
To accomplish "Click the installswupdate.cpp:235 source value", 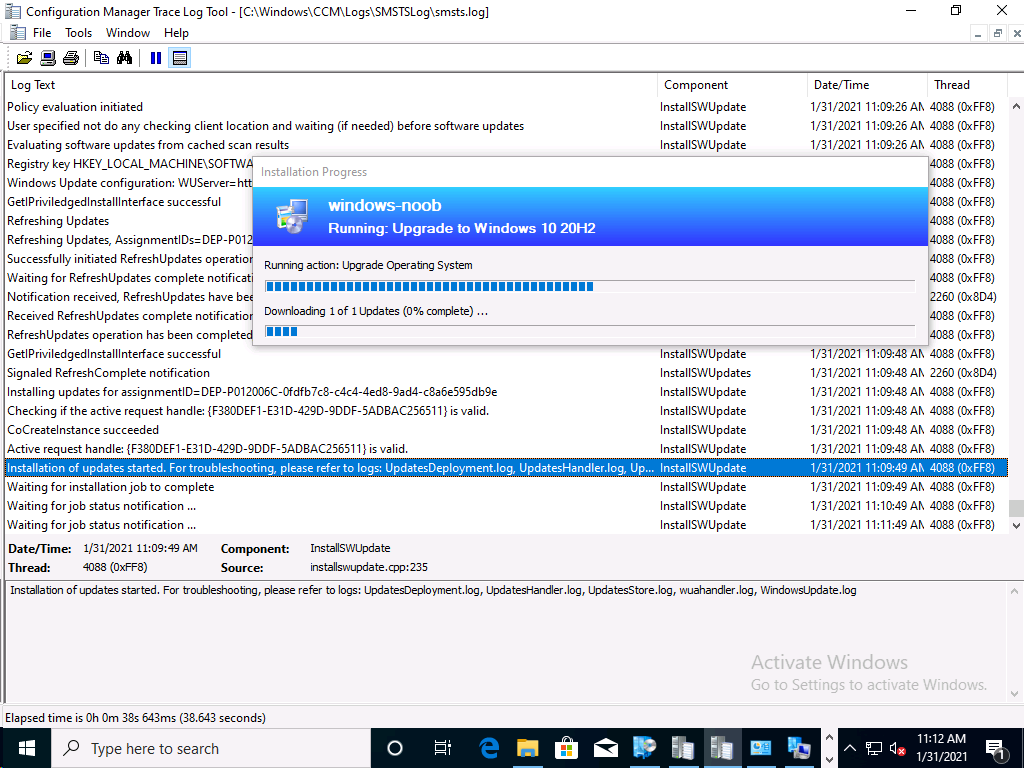I will (369, 568).
